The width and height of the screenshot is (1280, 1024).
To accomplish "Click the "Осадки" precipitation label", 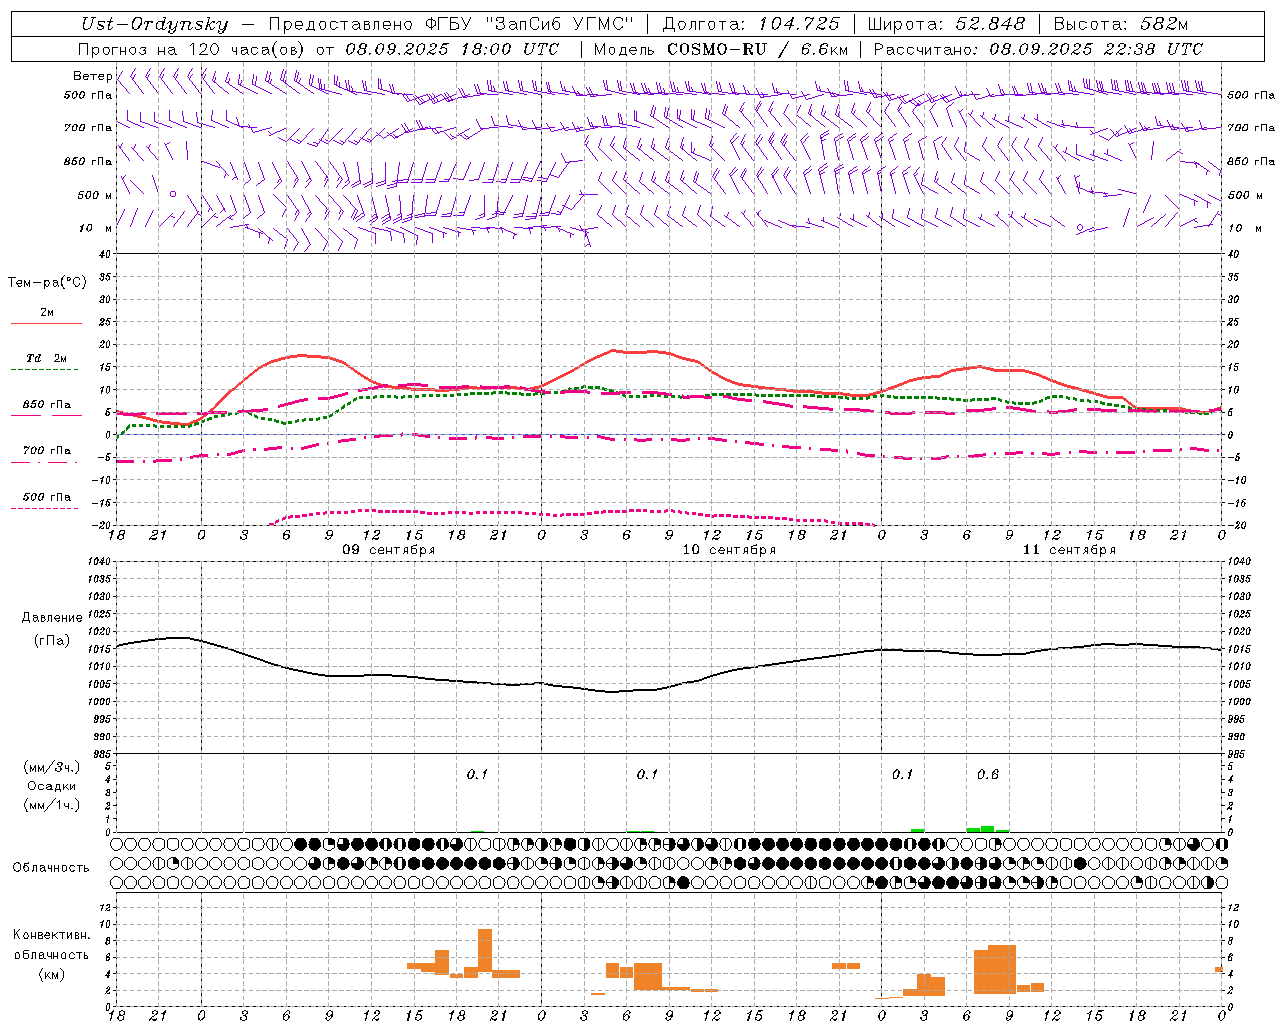I will (52, 786).
